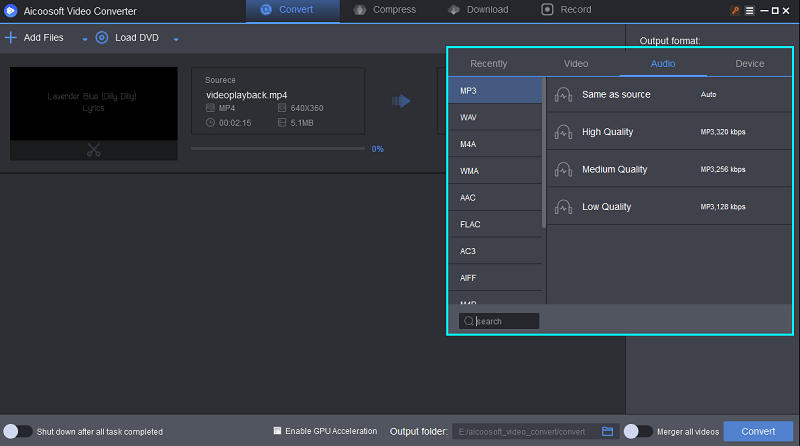Open the hamburger menu in title bar
The width and height of the screenshot is (800, 446).
point(750,10)
